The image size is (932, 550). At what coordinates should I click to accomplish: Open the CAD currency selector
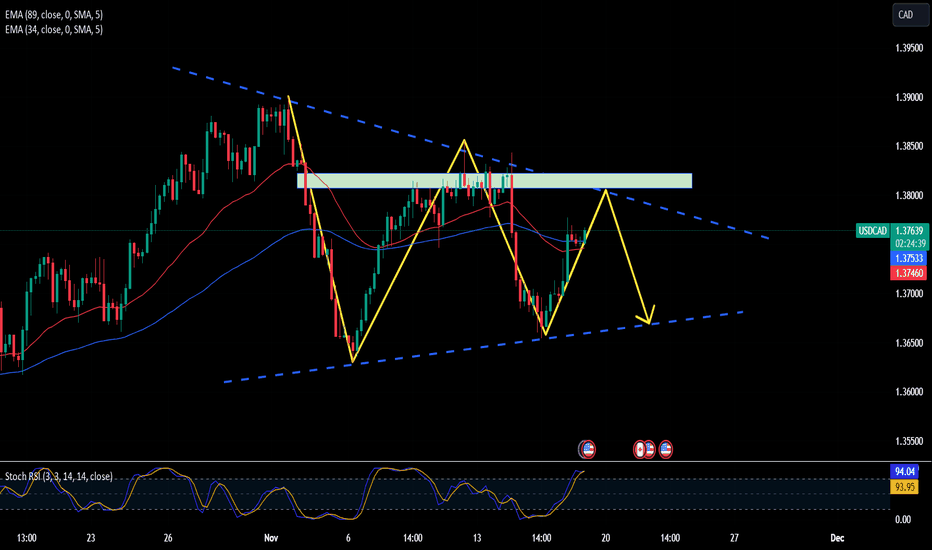910,15
